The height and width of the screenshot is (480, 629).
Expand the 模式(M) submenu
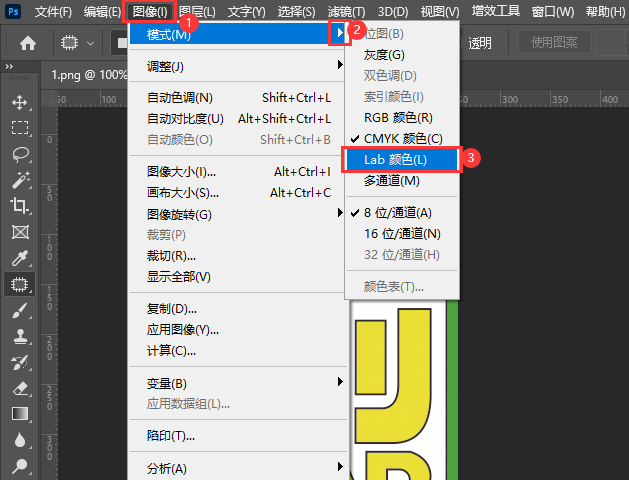237,34
